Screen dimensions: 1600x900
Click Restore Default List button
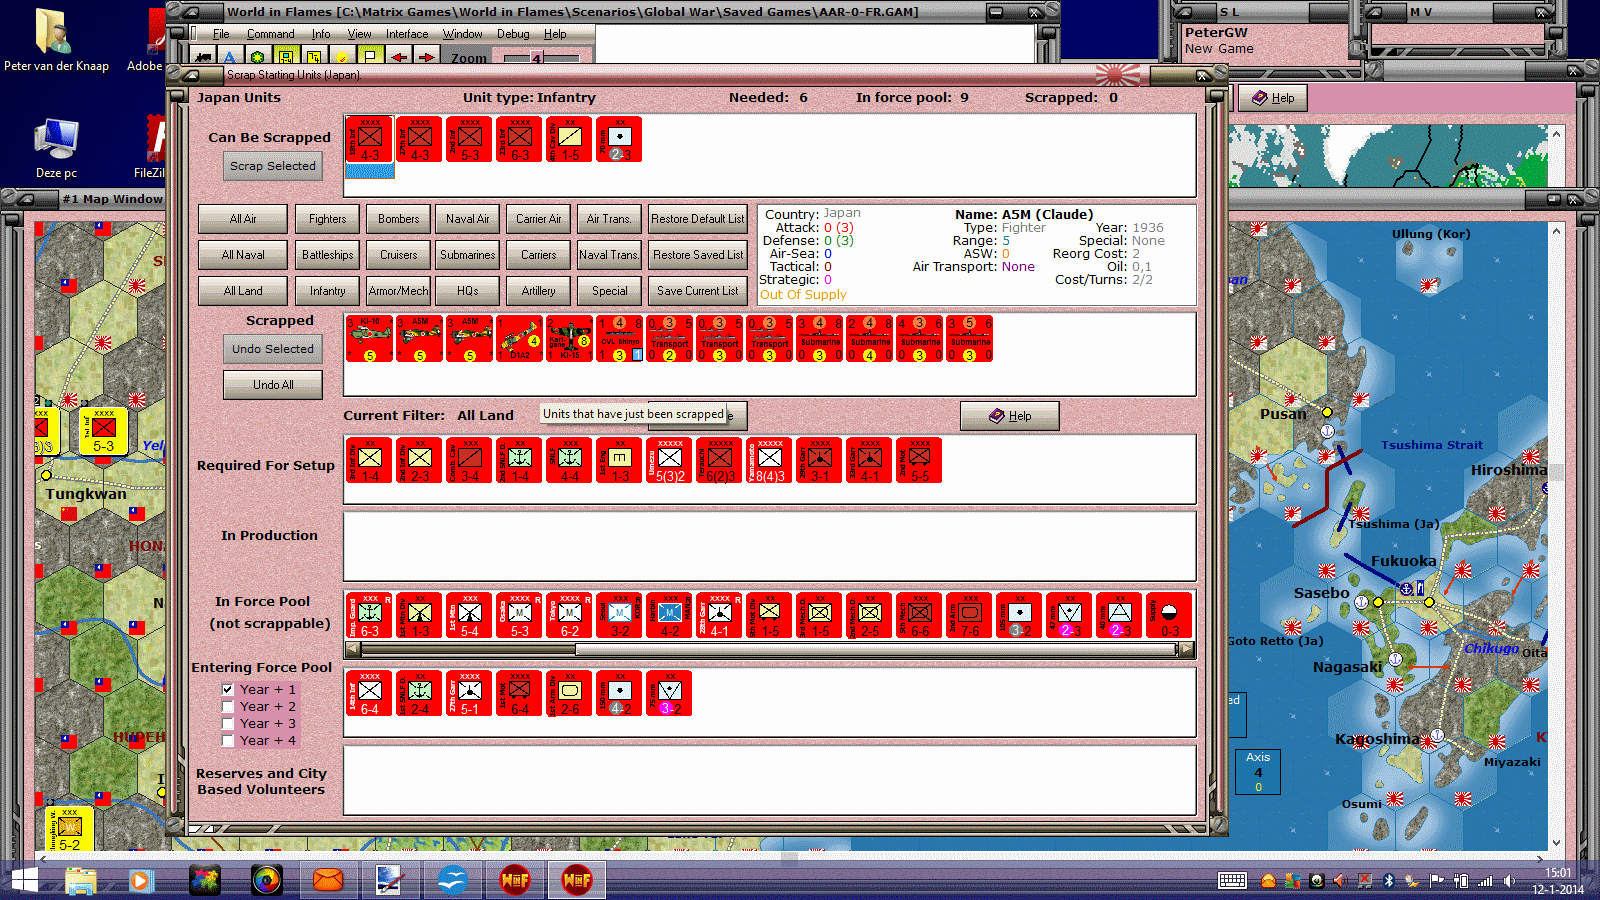click(698, 219)
